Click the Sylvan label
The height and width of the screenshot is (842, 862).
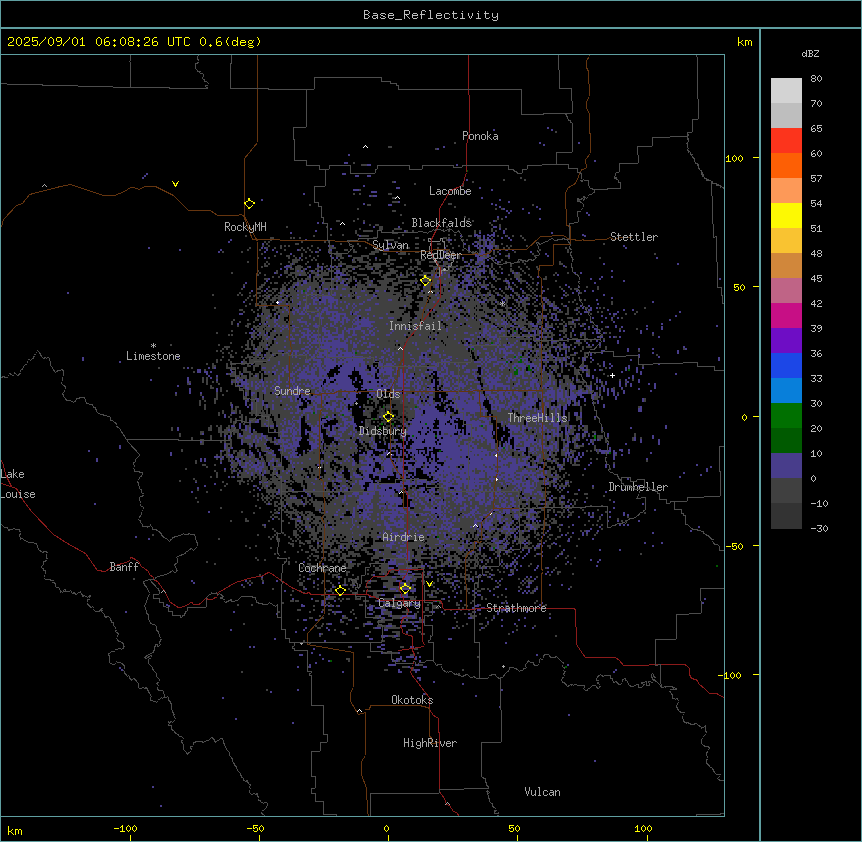pyautogui.click(x=390, y=245)
